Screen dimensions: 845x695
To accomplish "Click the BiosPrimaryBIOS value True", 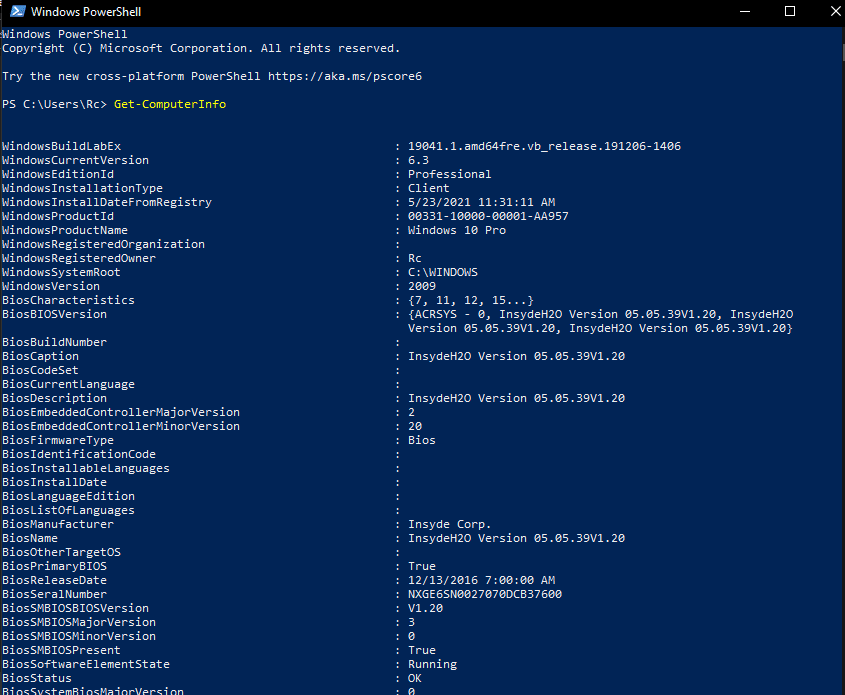I will point(421,566).
